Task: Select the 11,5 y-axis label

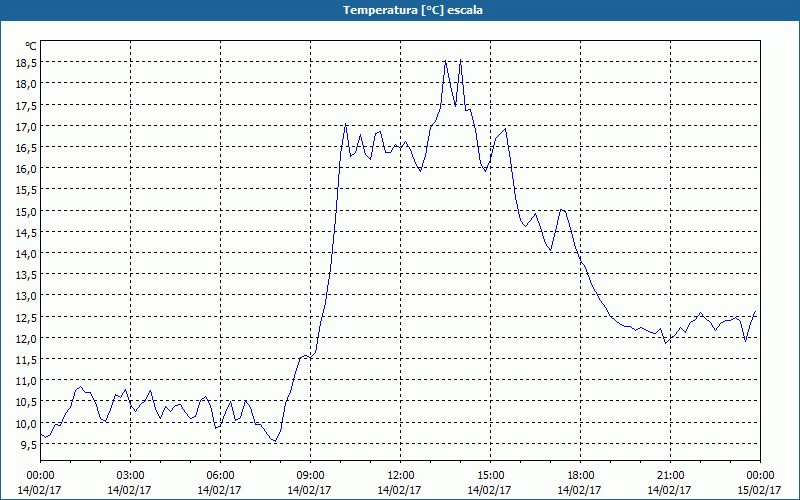Action: 26,360
